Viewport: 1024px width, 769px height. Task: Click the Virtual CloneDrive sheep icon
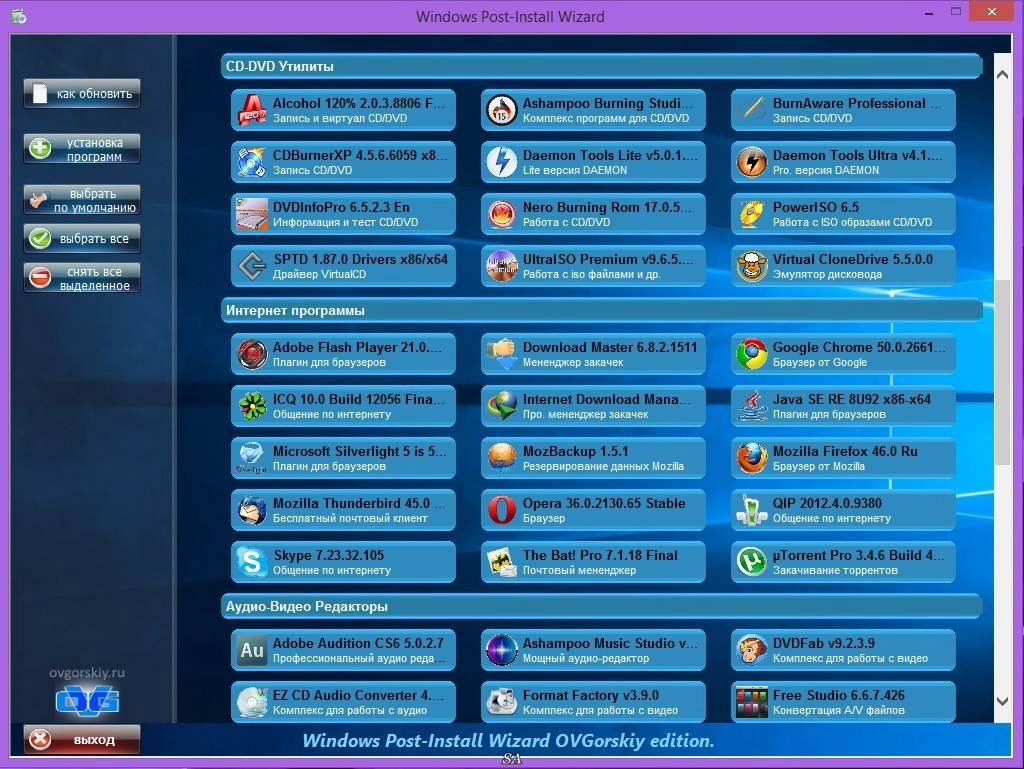752,266
